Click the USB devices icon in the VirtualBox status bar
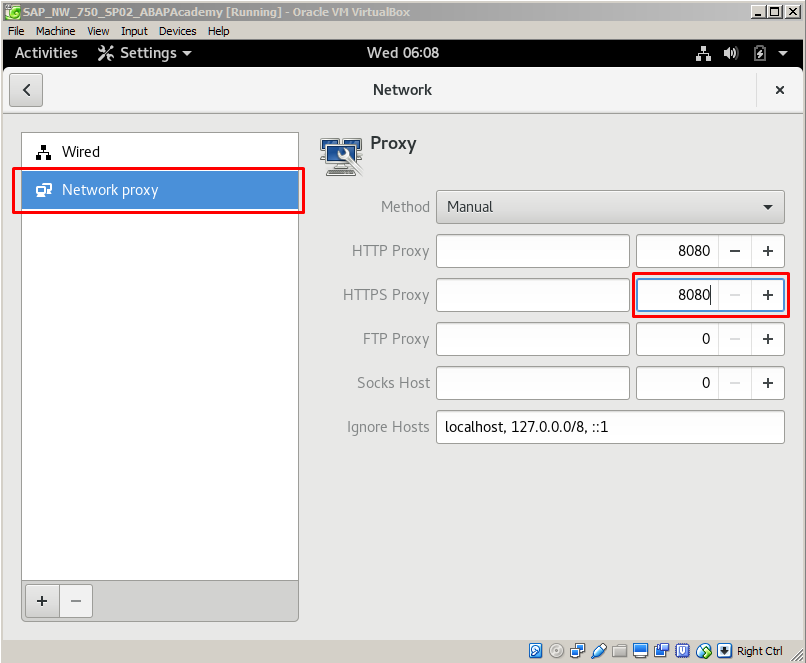Viewport: 806px width, 663px height. click(x=598, y=651)
